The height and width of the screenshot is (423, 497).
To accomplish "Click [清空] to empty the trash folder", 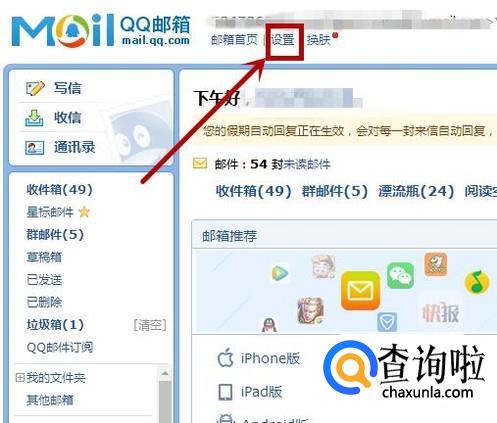I will 150,325.
